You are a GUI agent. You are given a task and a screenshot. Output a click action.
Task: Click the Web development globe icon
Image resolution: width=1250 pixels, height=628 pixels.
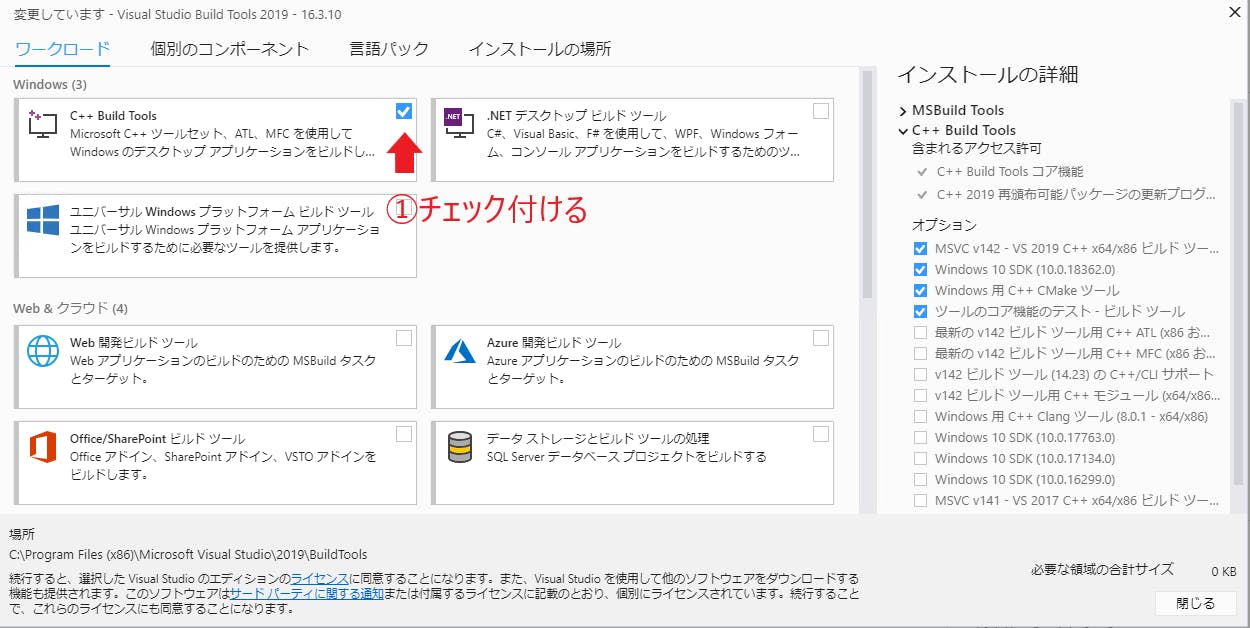click(43, 352)
